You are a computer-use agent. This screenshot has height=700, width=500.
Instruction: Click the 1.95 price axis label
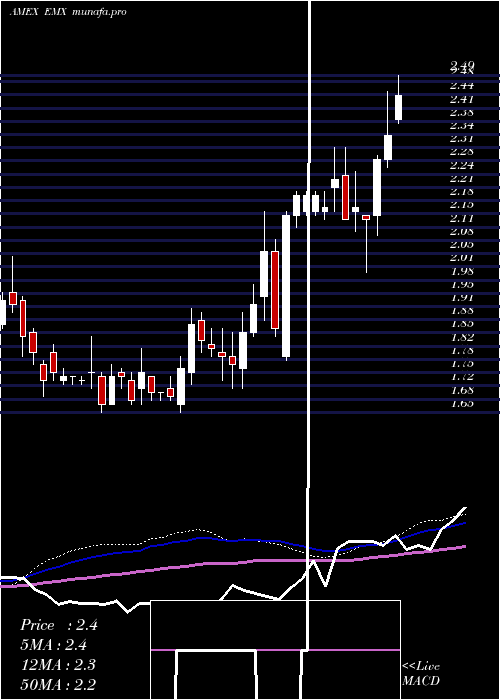click(x=462, y=284)
